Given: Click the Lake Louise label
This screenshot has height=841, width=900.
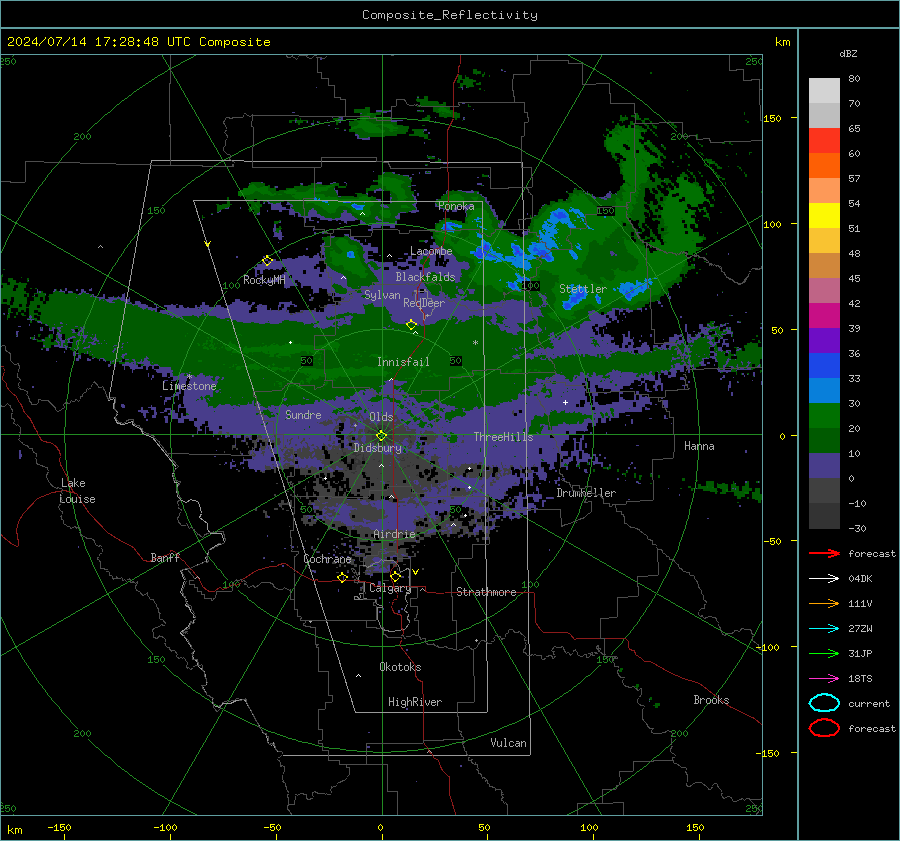Looking at the screenshot, I should point(77,491).
